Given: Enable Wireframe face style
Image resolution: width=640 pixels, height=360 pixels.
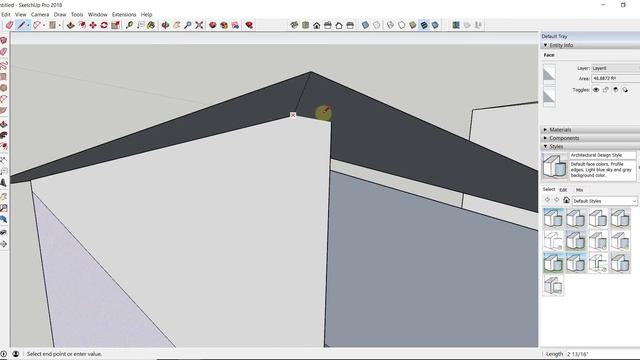Looking at the screenshot, I should (x=391, y=25).
